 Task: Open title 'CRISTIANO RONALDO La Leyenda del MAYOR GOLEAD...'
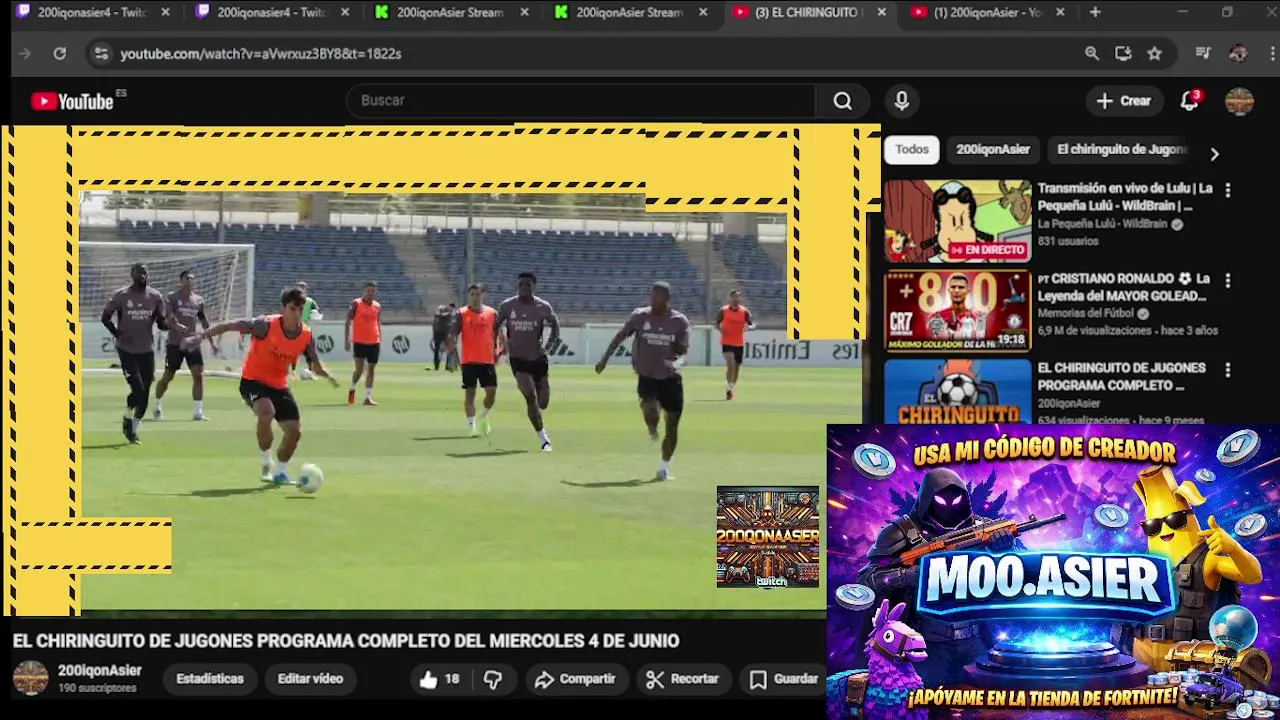[x=1124, y=287]
